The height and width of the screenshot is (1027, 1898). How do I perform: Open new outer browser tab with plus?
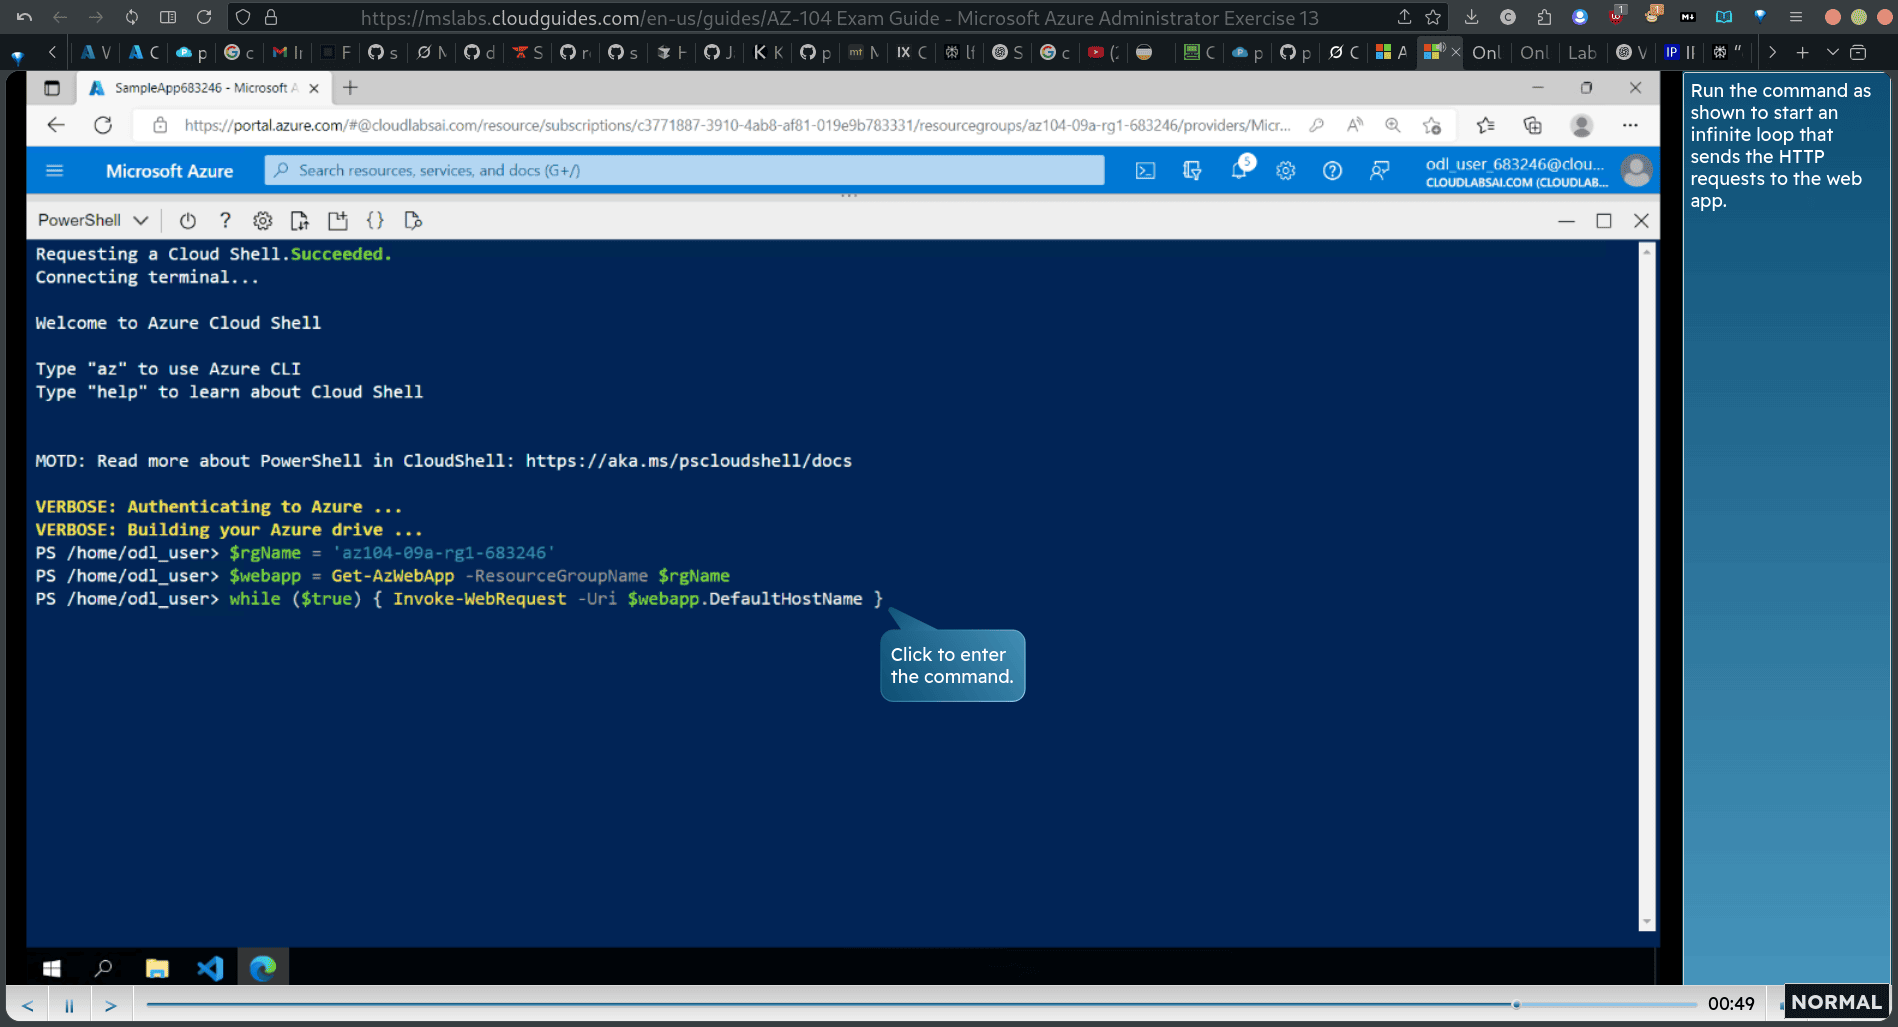[1802, 52]
